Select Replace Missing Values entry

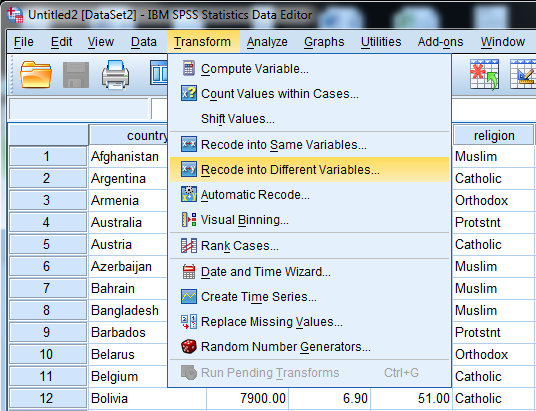pos(309,321)
